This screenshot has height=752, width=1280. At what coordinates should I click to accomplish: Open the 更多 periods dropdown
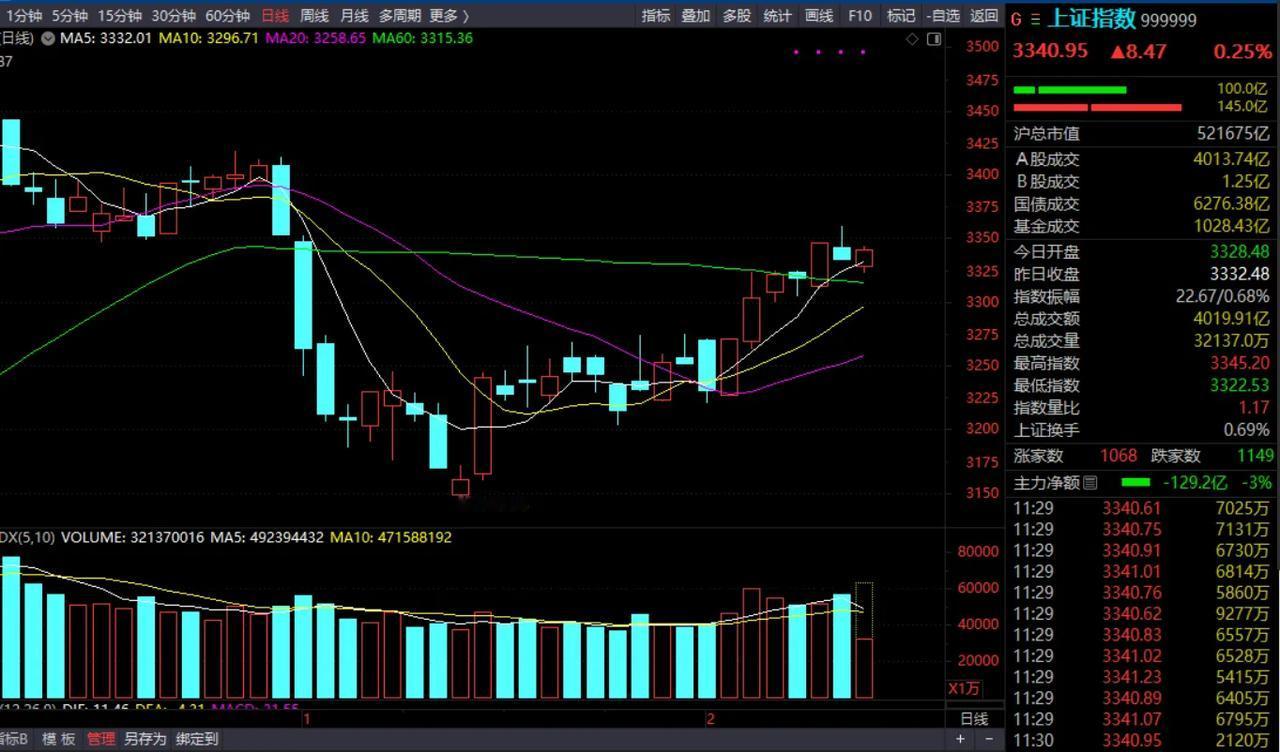449,16
